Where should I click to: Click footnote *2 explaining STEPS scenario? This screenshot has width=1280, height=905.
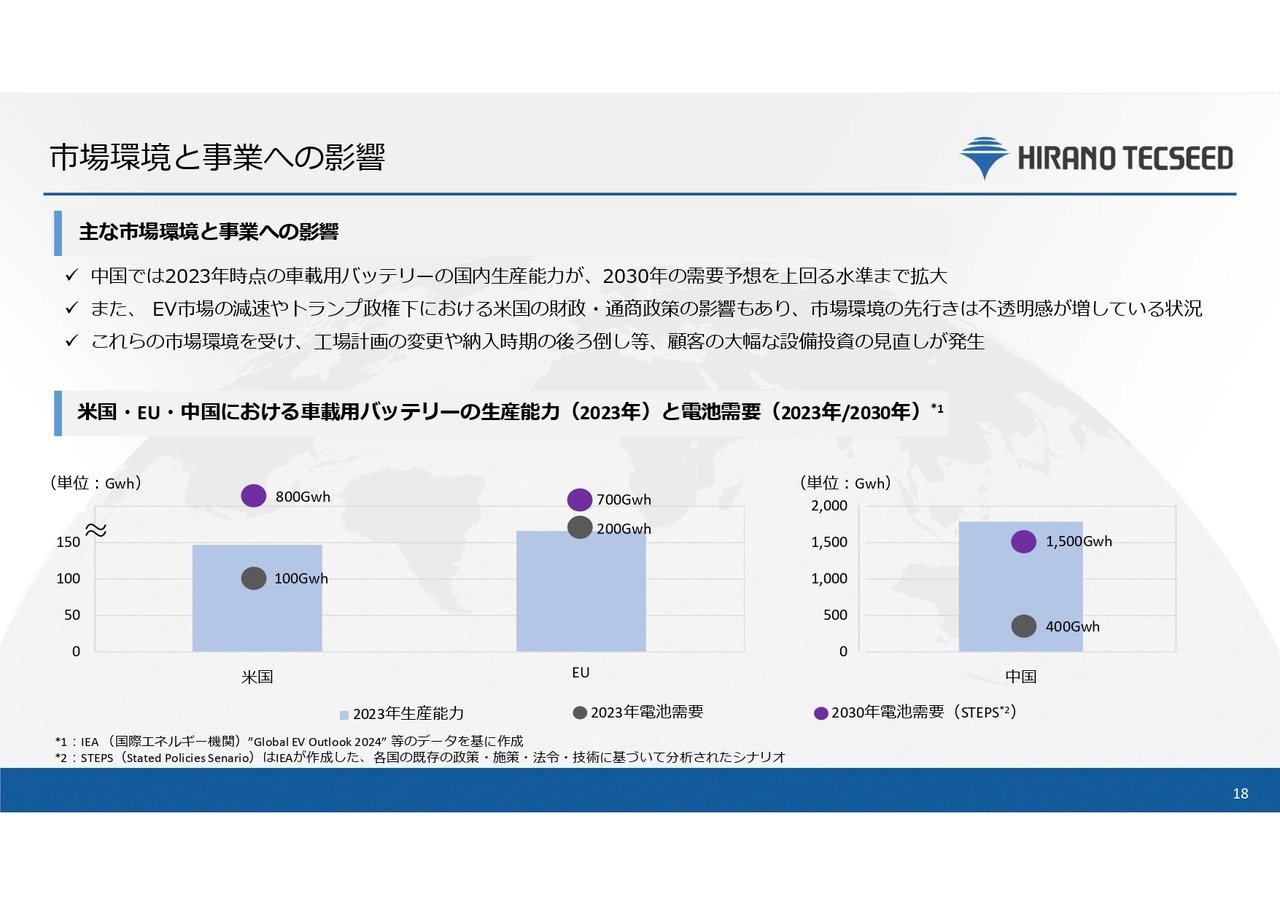[x=420, y=758]
